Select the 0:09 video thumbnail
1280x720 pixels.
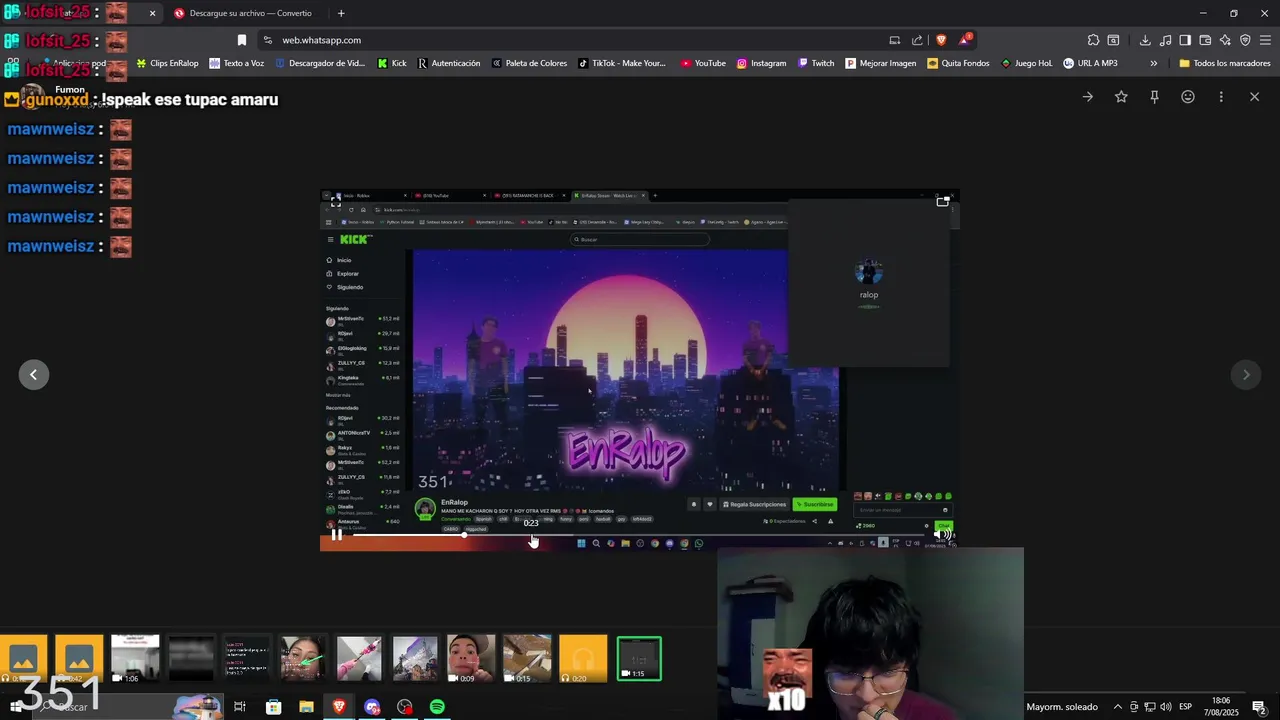pyautogui.click(x=471, y=658)
